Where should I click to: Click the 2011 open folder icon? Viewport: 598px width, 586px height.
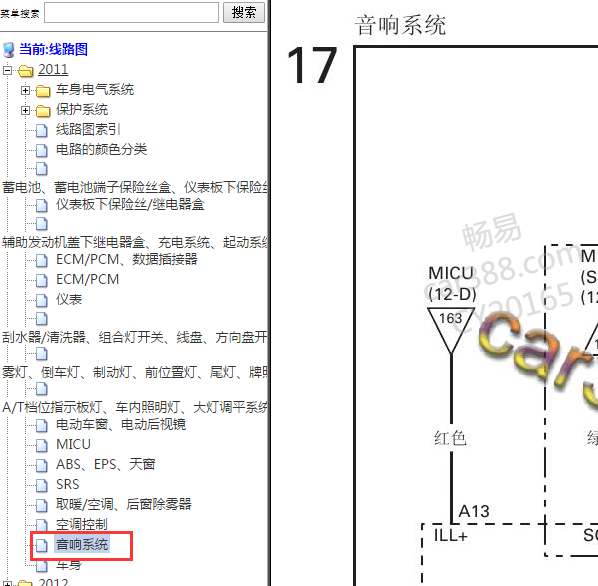pos(26,71)
